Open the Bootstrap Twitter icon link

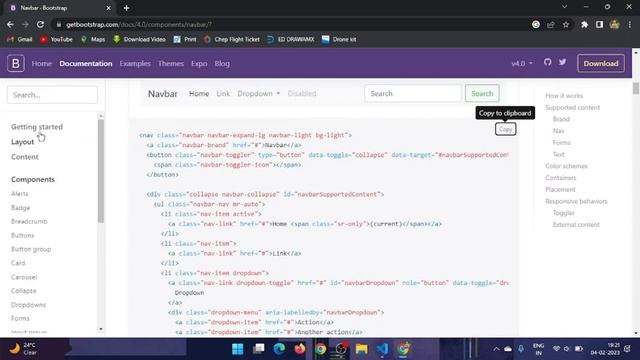pyautogui.click(x=562, y=62)
